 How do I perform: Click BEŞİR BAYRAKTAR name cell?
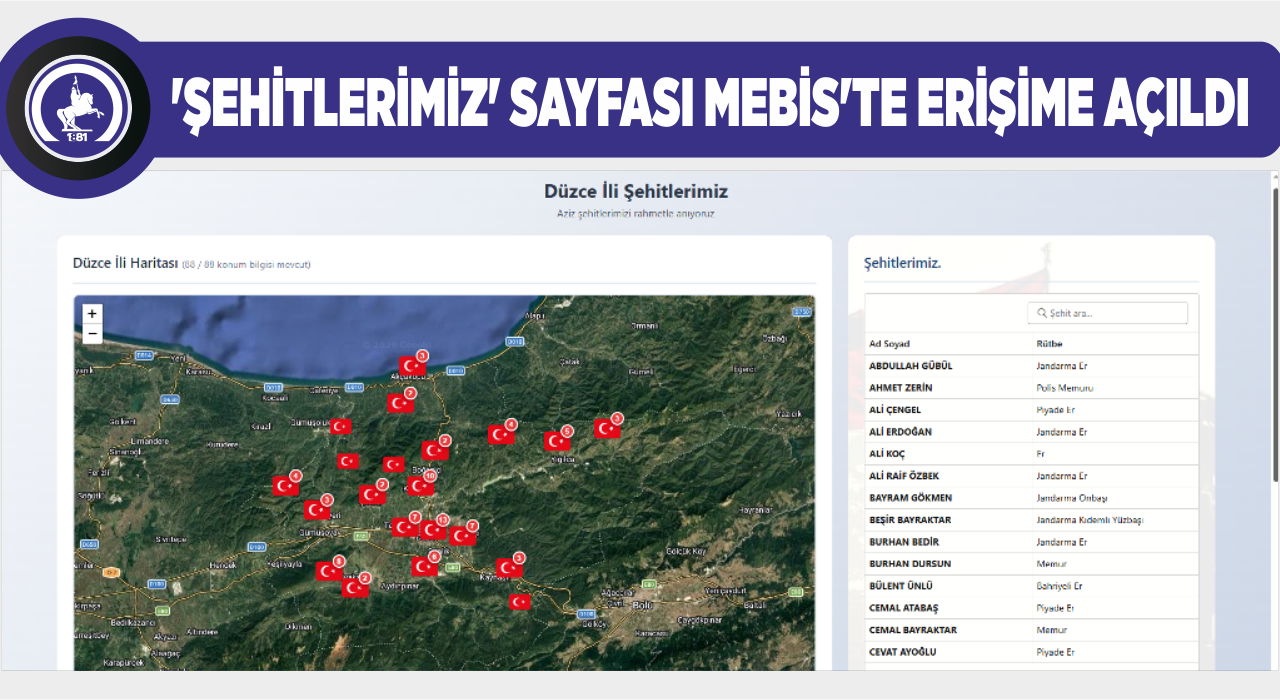910,520
